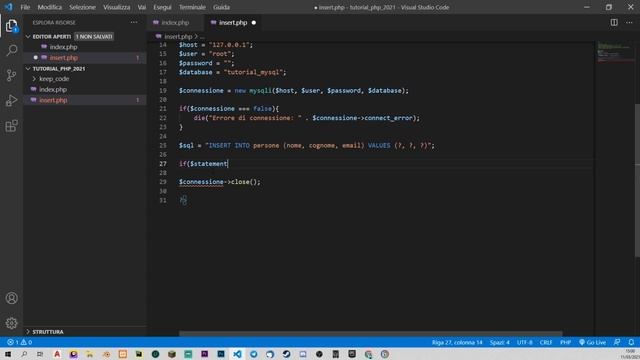Open the Search view in activity bar
Screen dimensions: 640x360
coord(11,51)
